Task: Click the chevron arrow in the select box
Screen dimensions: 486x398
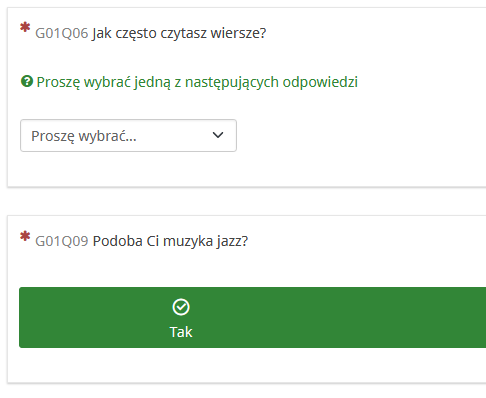Action: pos(218,135)
